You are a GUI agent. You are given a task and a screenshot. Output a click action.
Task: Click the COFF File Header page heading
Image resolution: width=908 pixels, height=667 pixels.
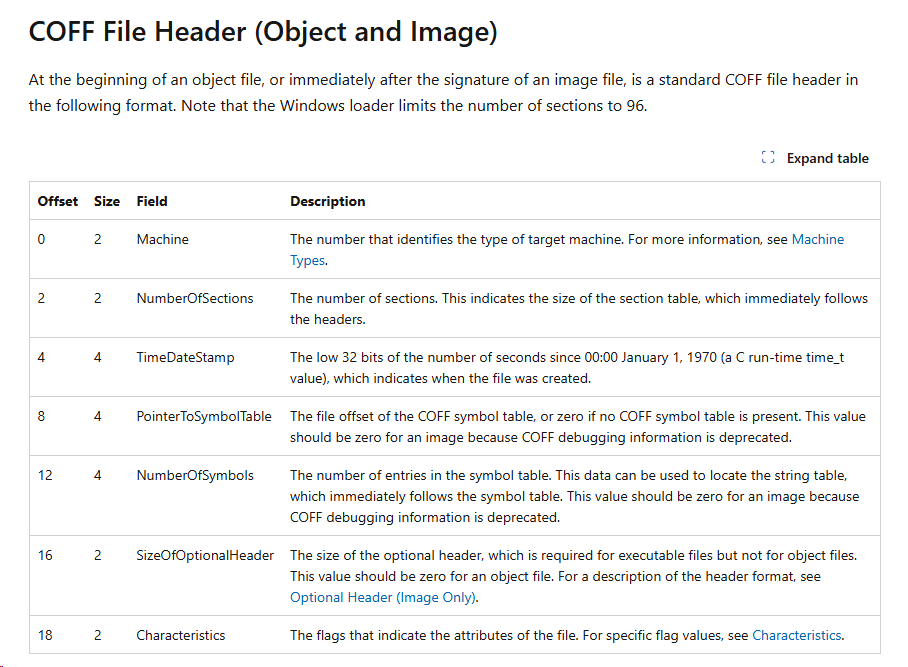pos(263,32)
